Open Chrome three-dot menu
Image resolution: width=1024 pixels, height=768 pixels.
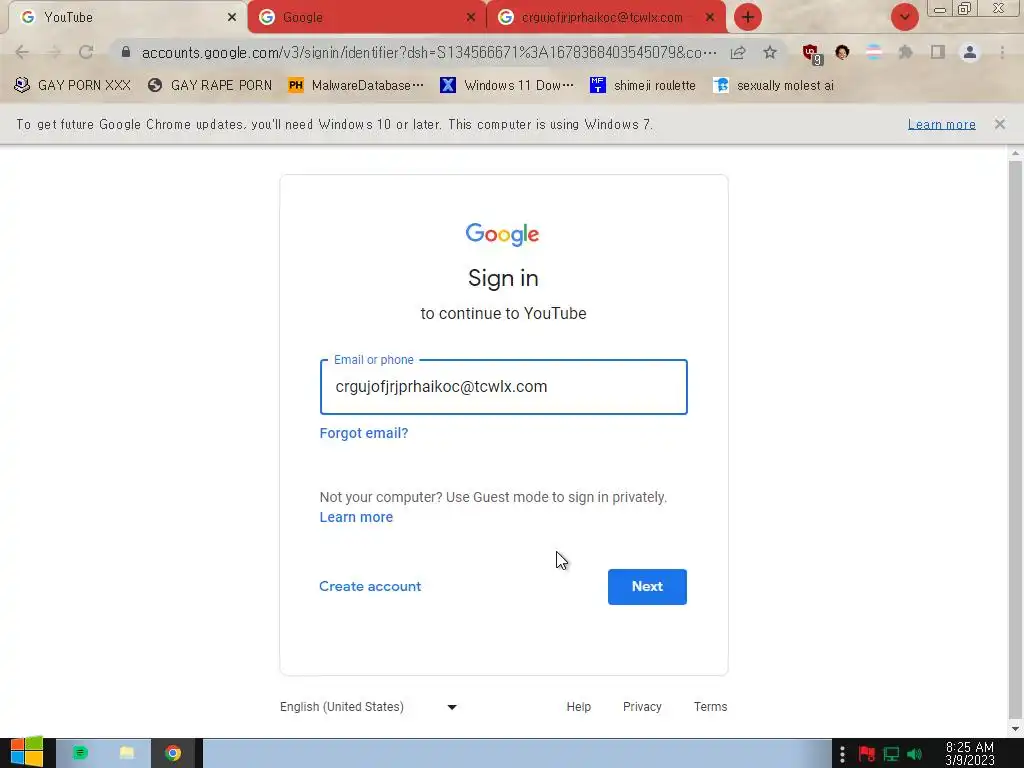pyautogui.click(x=1002, y=52)
